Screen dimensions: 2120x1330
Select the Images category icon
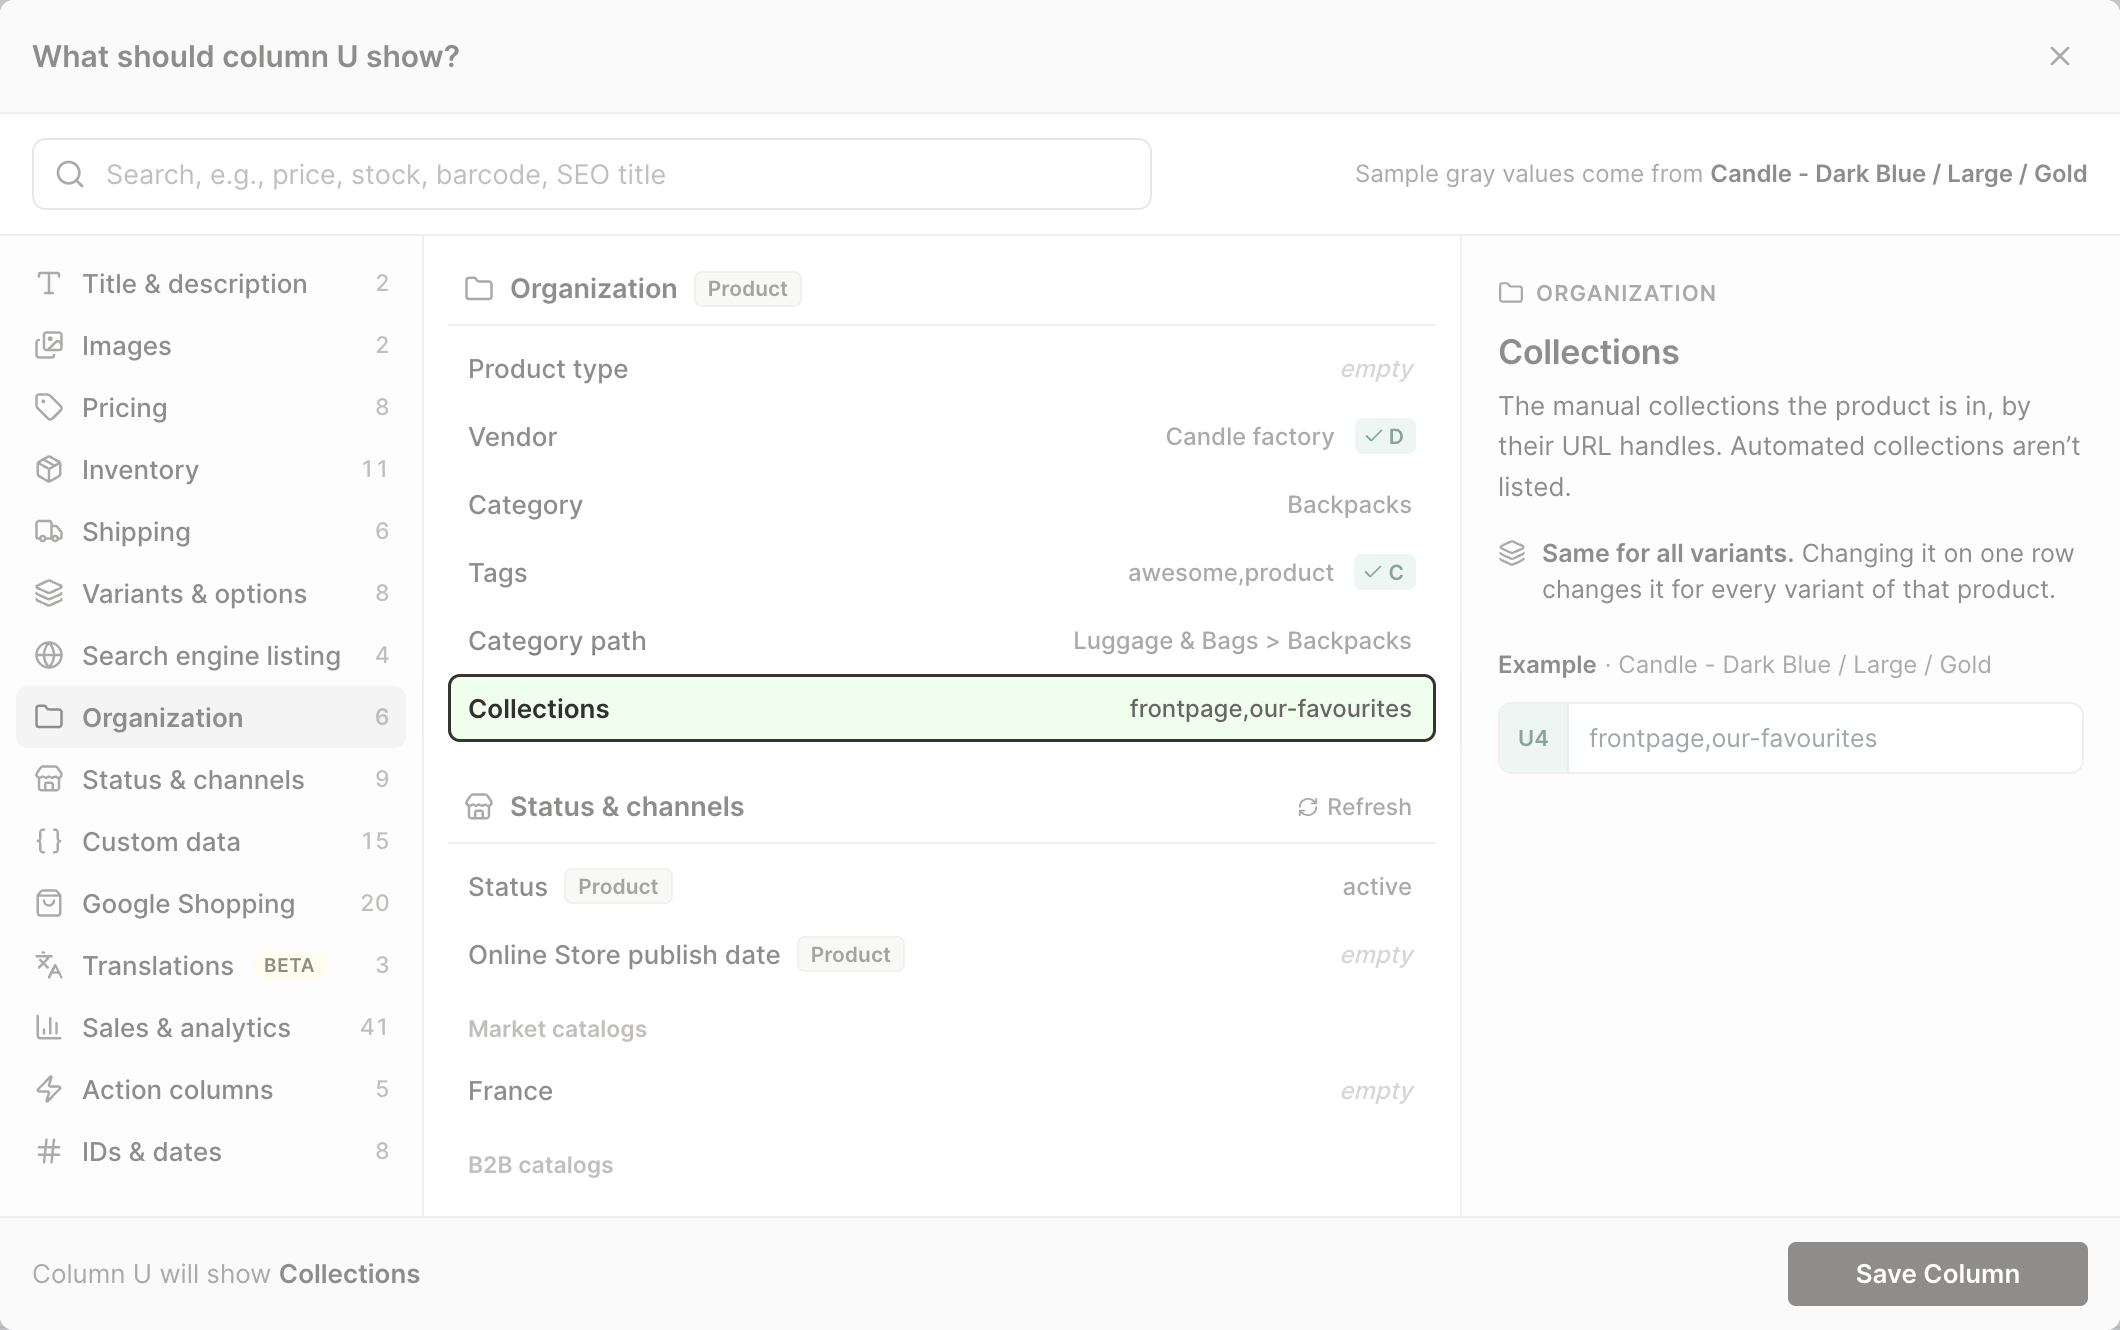49,346
